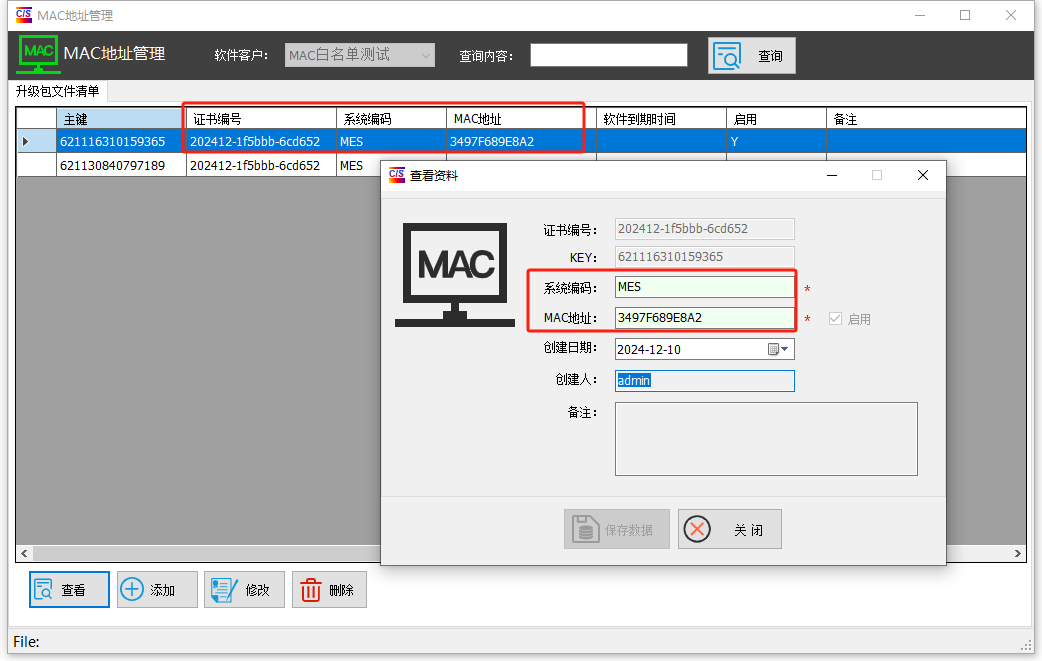Click the red trash icon on 删除 button
This screenshot has width=1042, height=661.
tap(310, 590)
